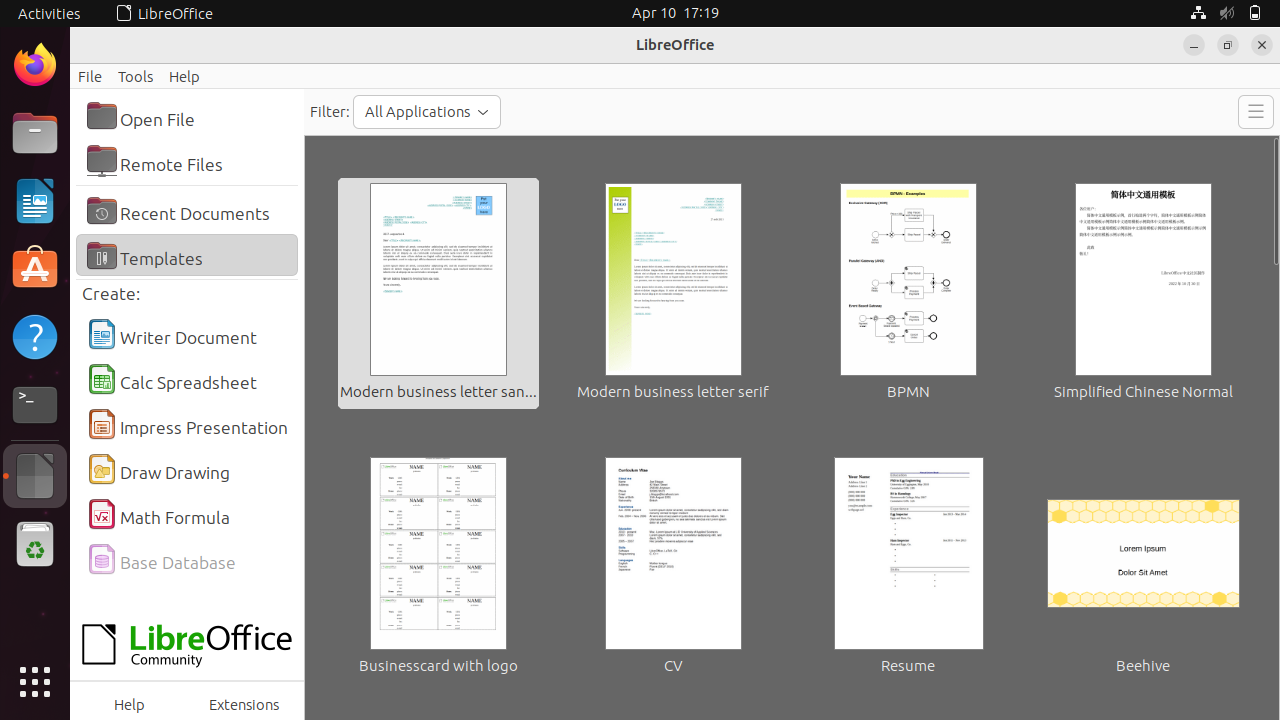
Task: Create a new Calc Spreadsheet
Action: (x=187, y=382)
